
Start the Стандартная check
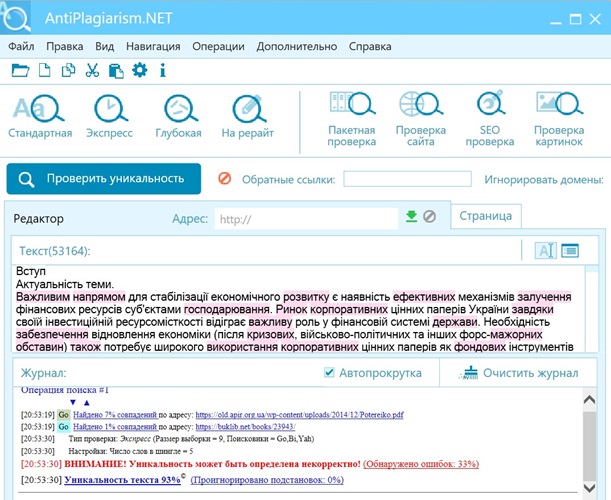pyautogui.click(x=40, y=117)
